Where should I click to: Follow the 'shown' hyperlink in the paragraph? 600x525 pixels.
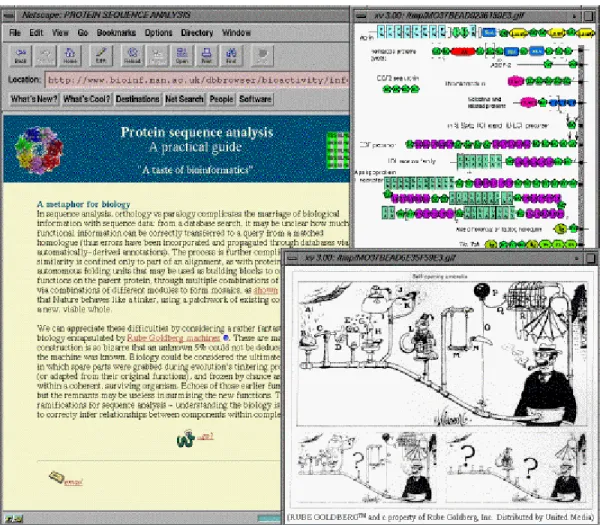(266, 290)
